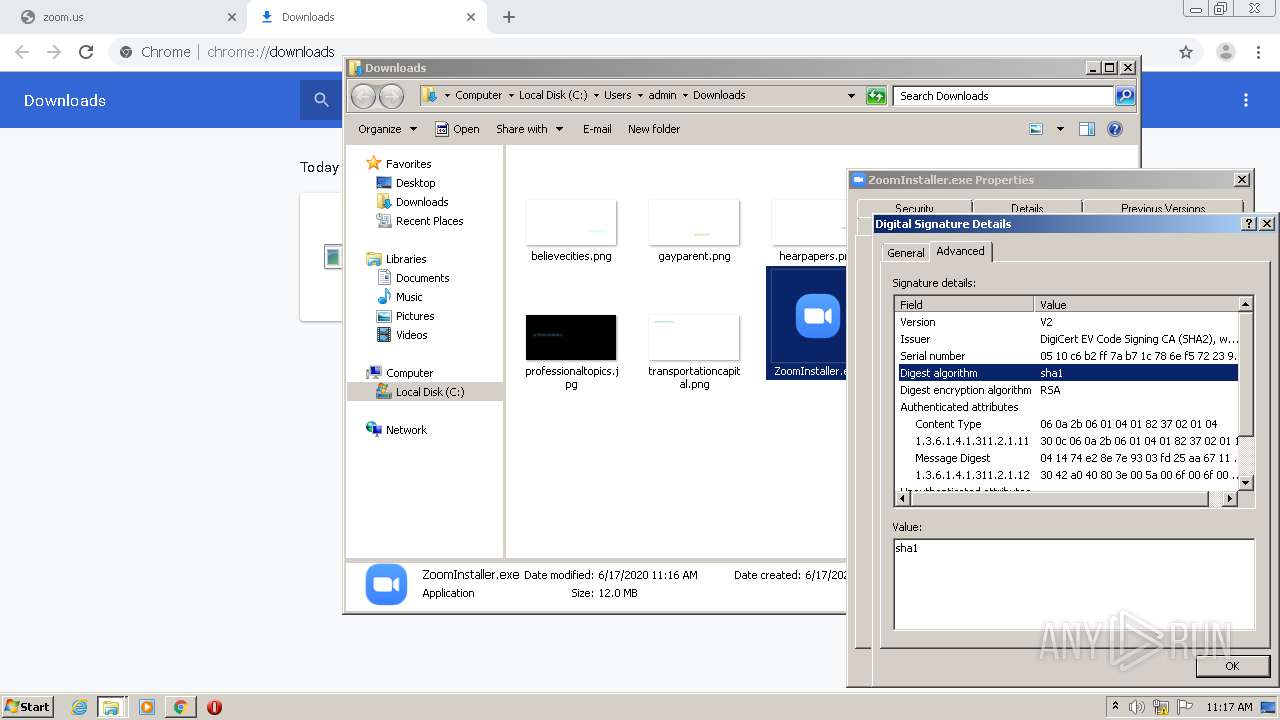
Task: Select the Issuer row
Action: [1066, 339]
